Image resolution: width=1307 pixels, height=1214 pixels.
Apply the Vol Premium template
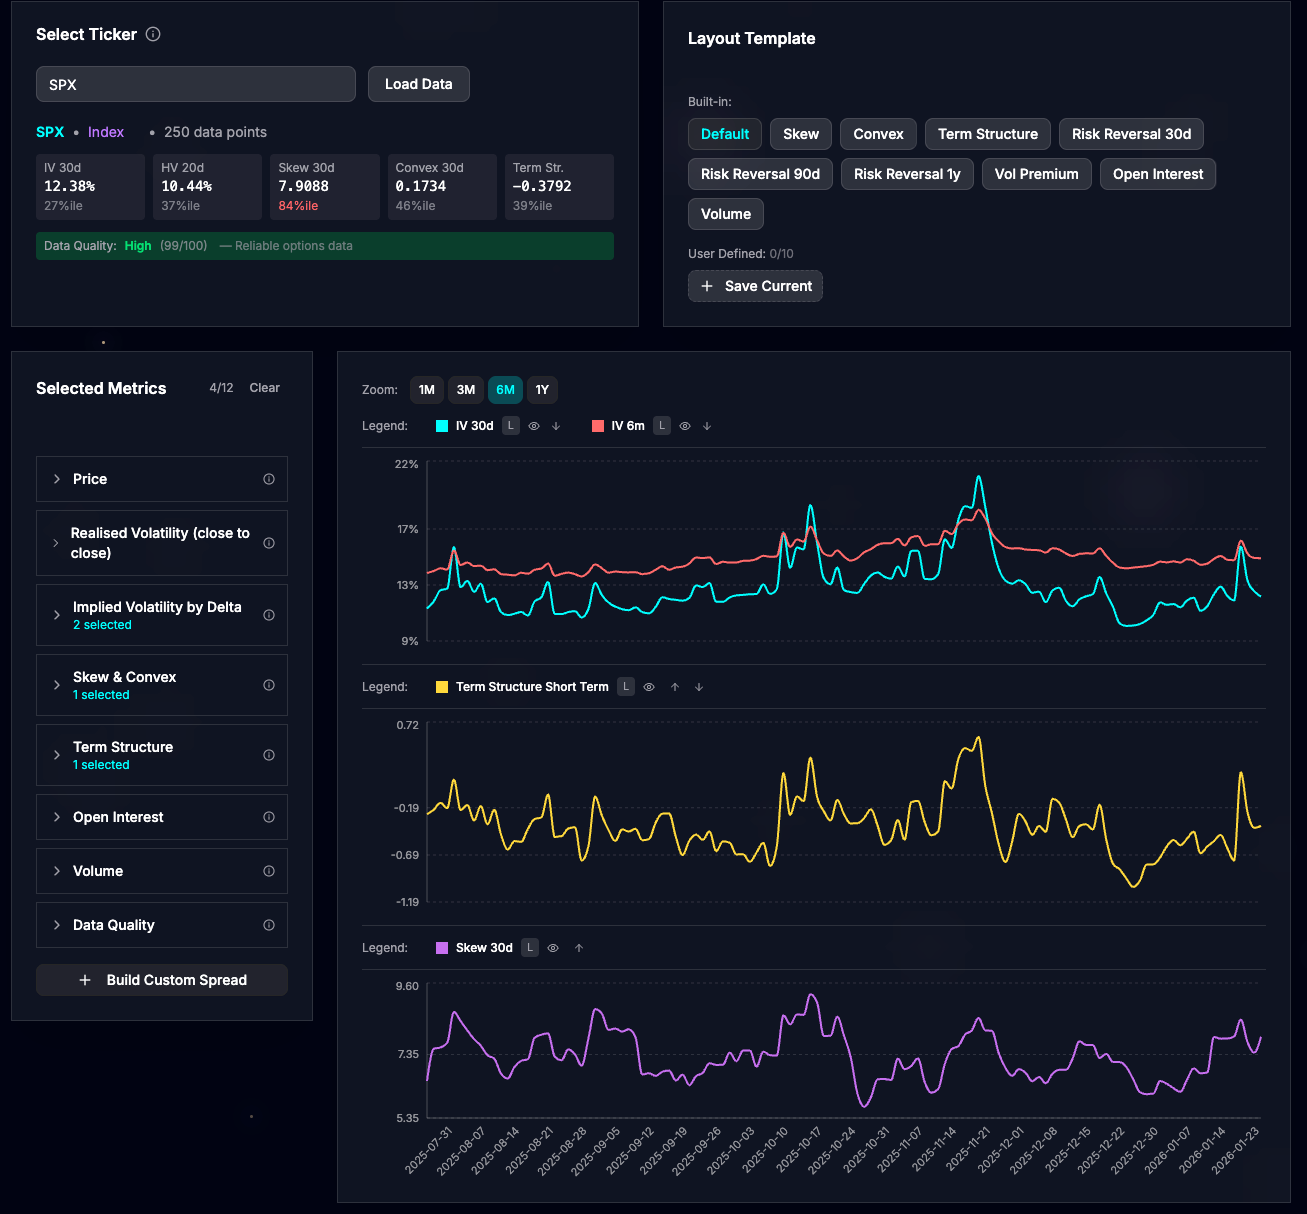click(1037, 174)
